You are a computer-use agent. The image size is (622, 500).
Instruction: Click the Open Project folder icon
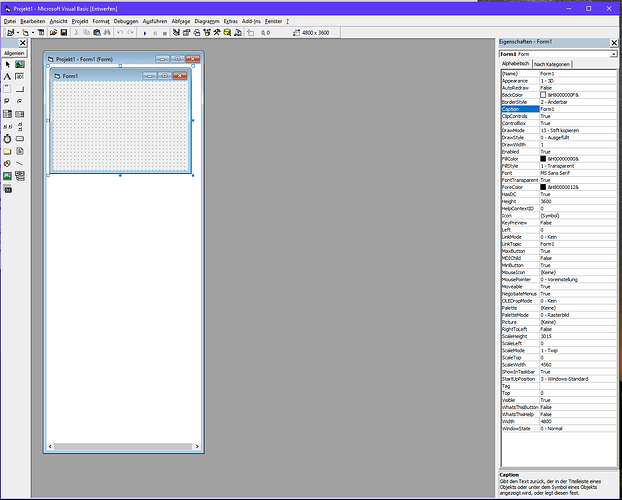coord(53,33)
